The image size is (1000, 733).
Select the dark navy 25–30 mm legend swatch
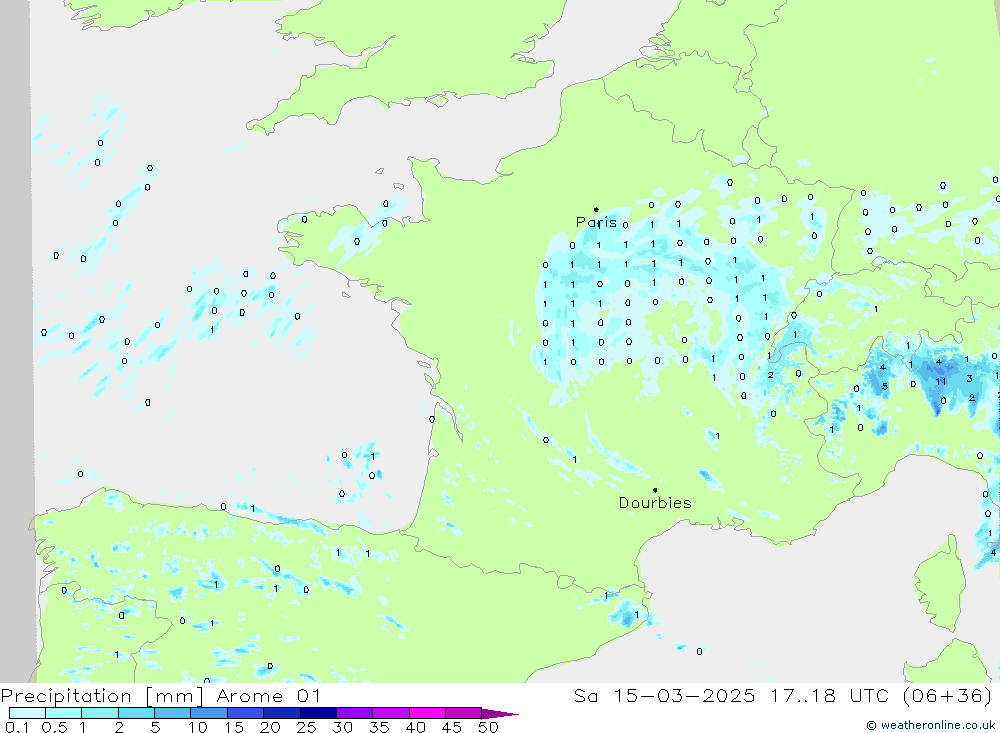tap(318, 713)
